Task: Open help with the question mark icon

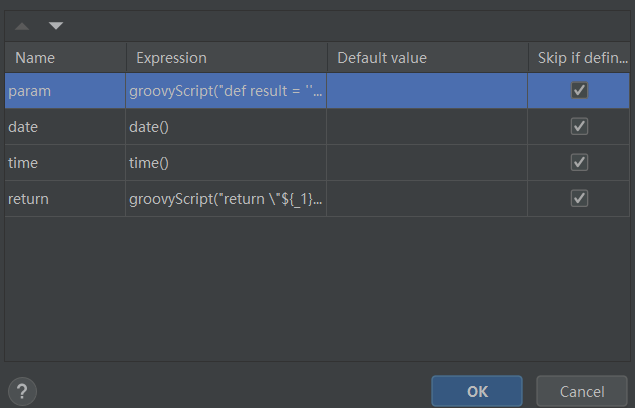Action: tap(22, 391)
